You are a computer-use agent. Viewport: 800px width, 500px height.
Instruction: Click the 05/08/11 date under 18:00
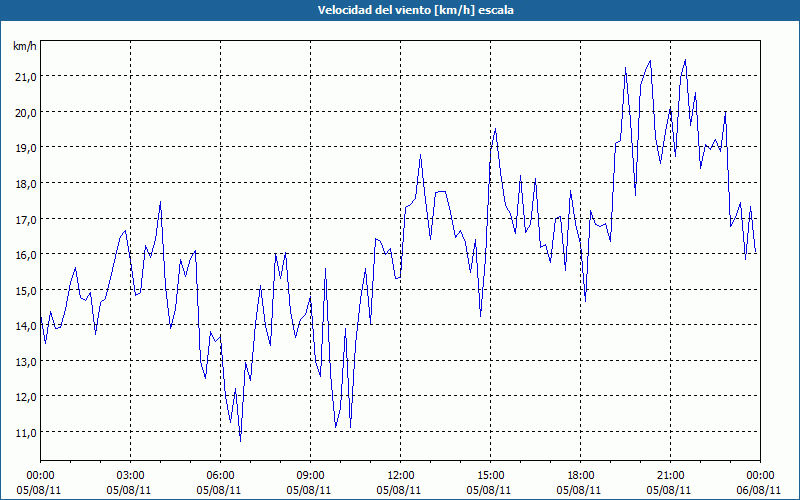[x=579, y=490]
